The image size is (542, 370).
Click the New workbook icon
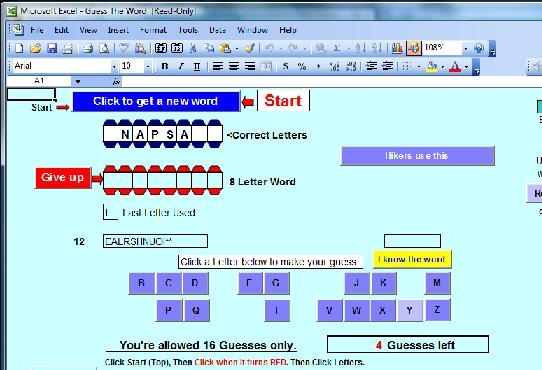click(19, 48)
